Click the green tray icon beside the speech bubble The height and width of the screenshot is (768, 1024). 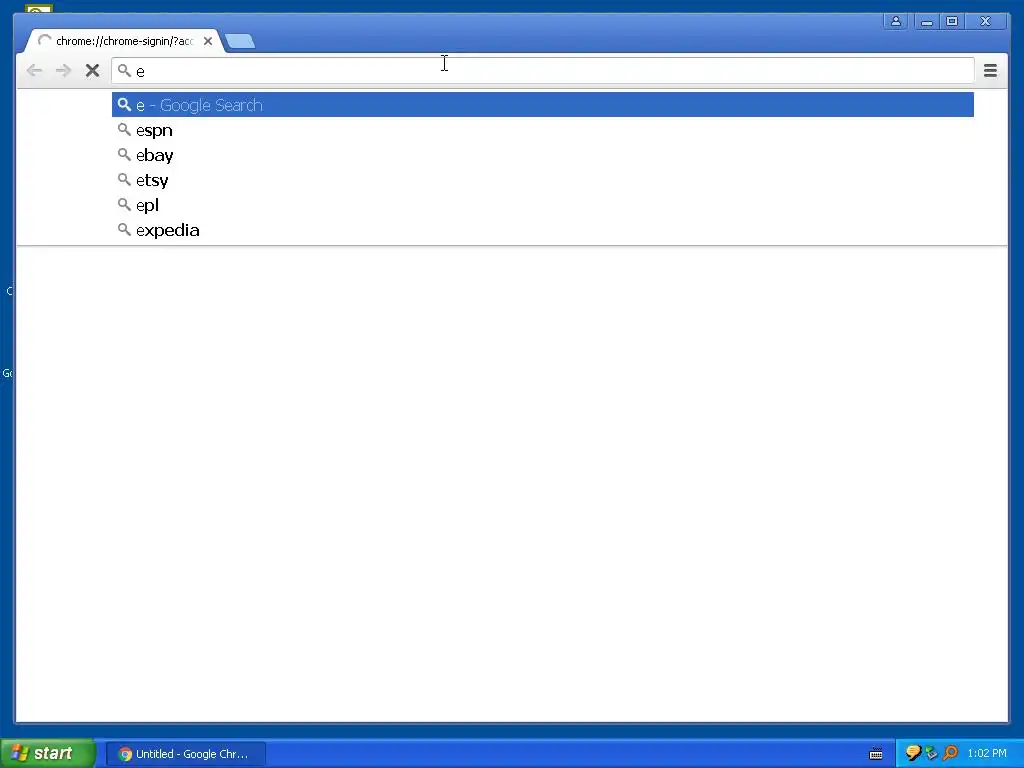pos(931,754)
